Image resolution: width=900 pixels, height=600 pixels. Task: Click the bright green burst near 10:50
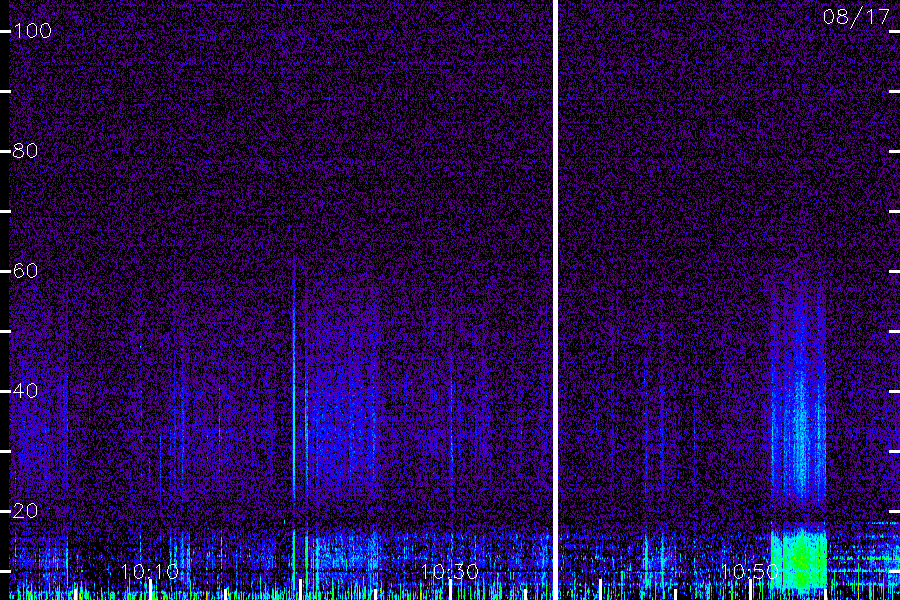798,559
